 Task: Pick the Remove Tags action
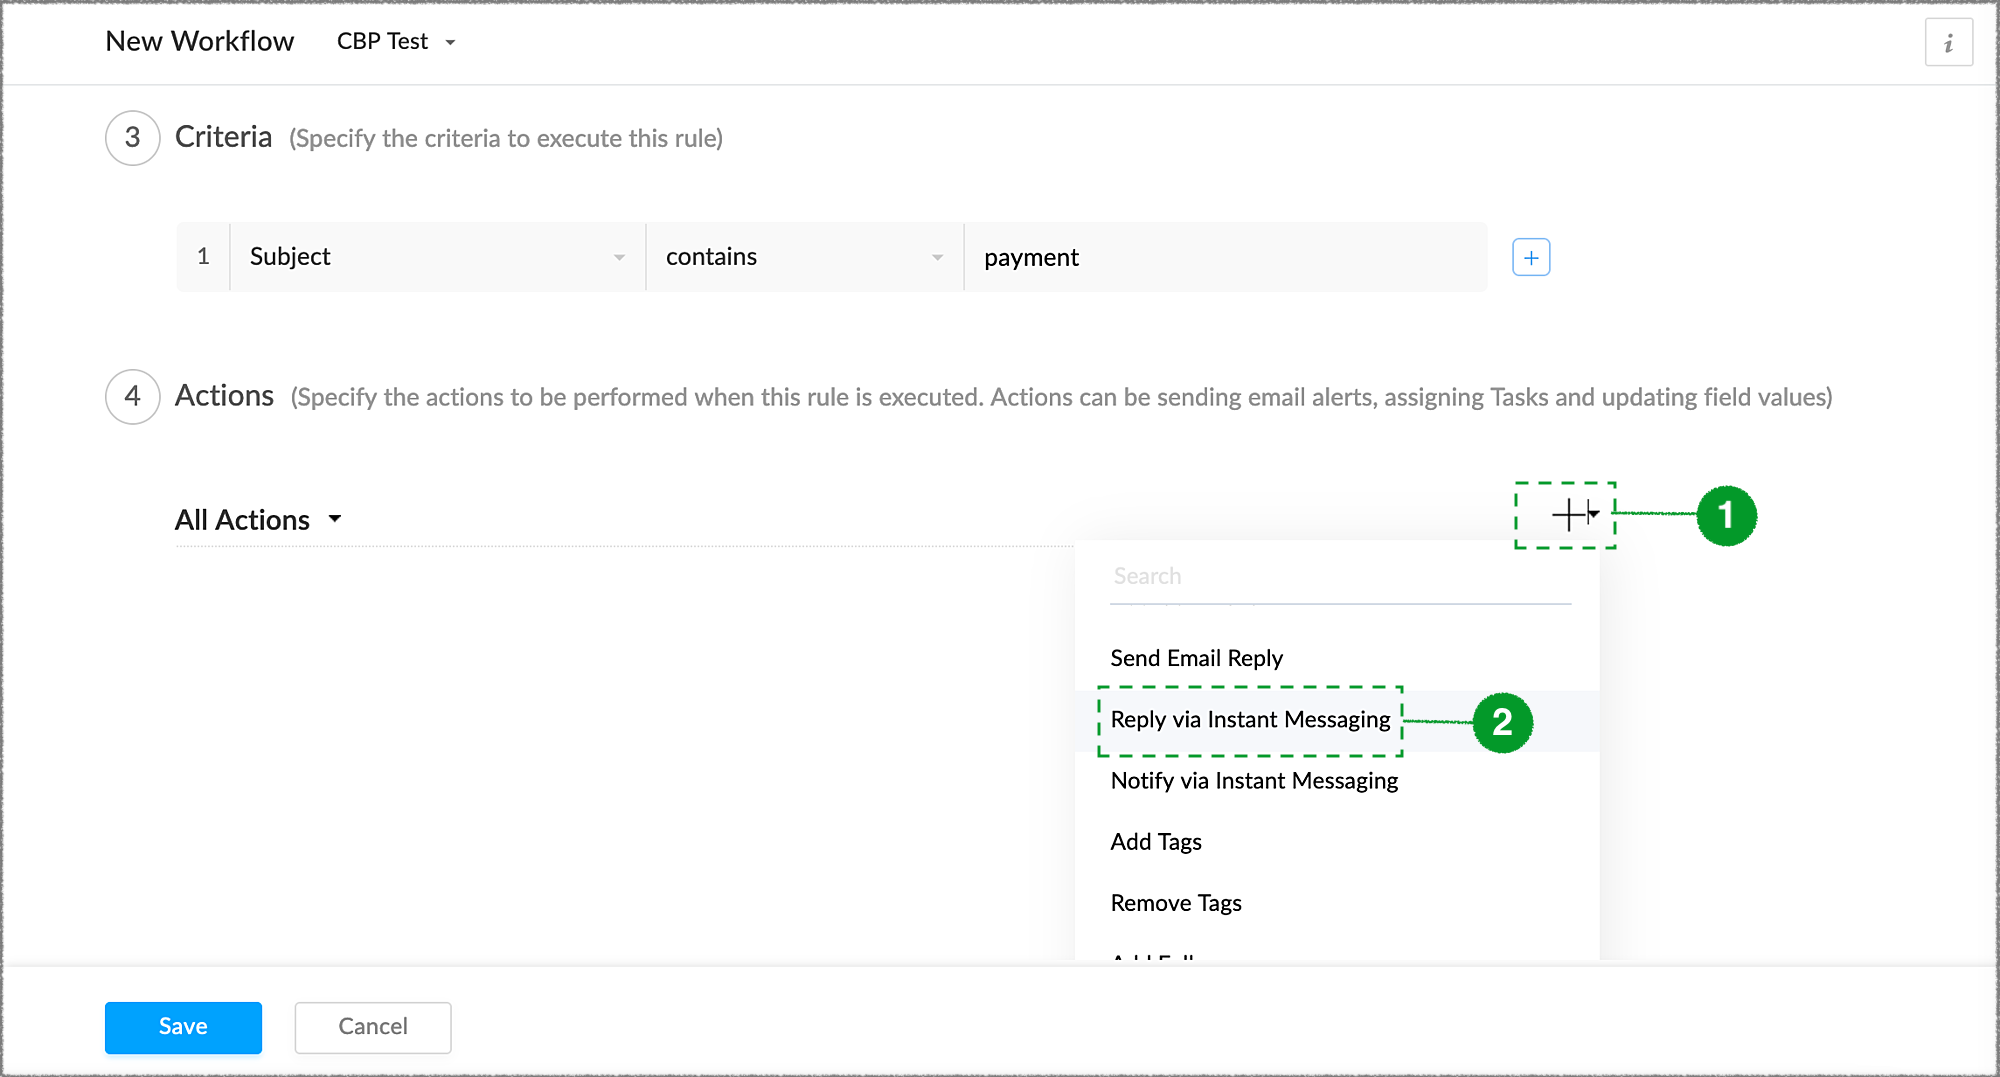click(1176, 903)
